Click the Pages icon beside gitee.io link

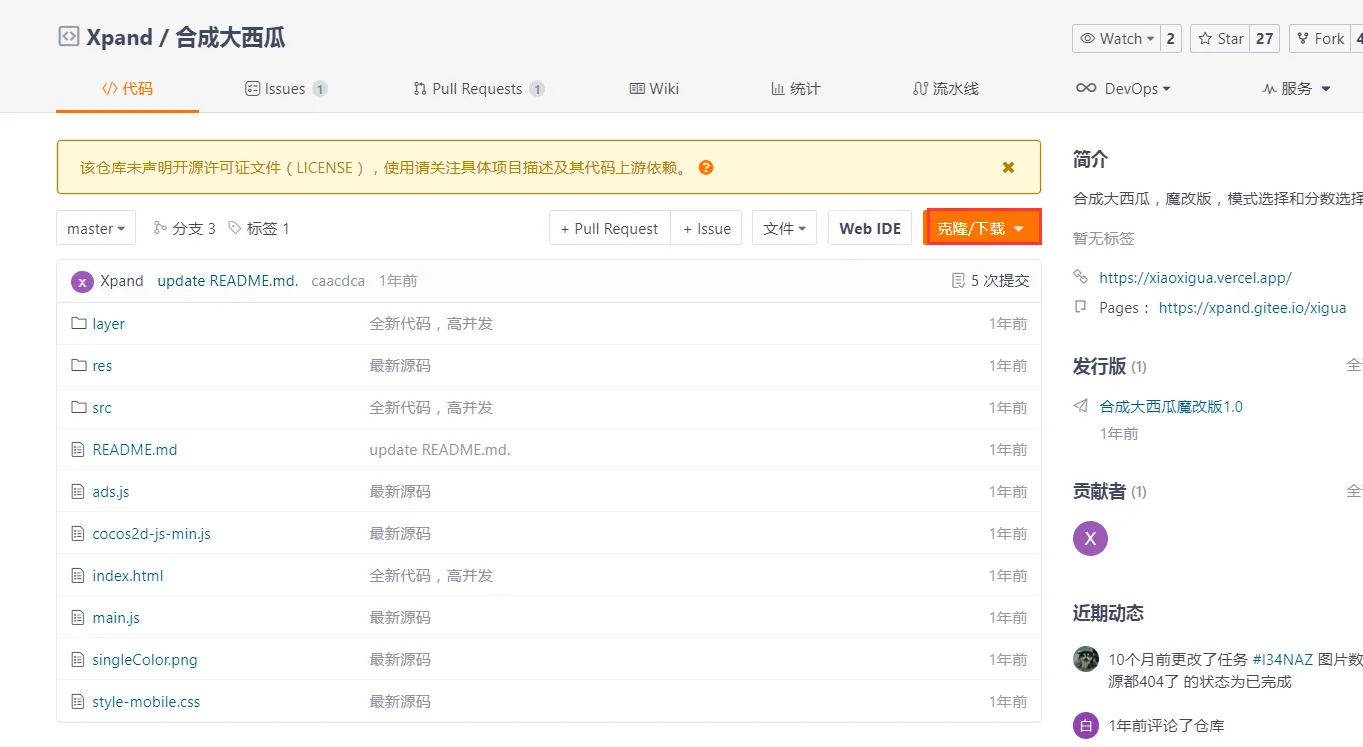click(1080, 307)
